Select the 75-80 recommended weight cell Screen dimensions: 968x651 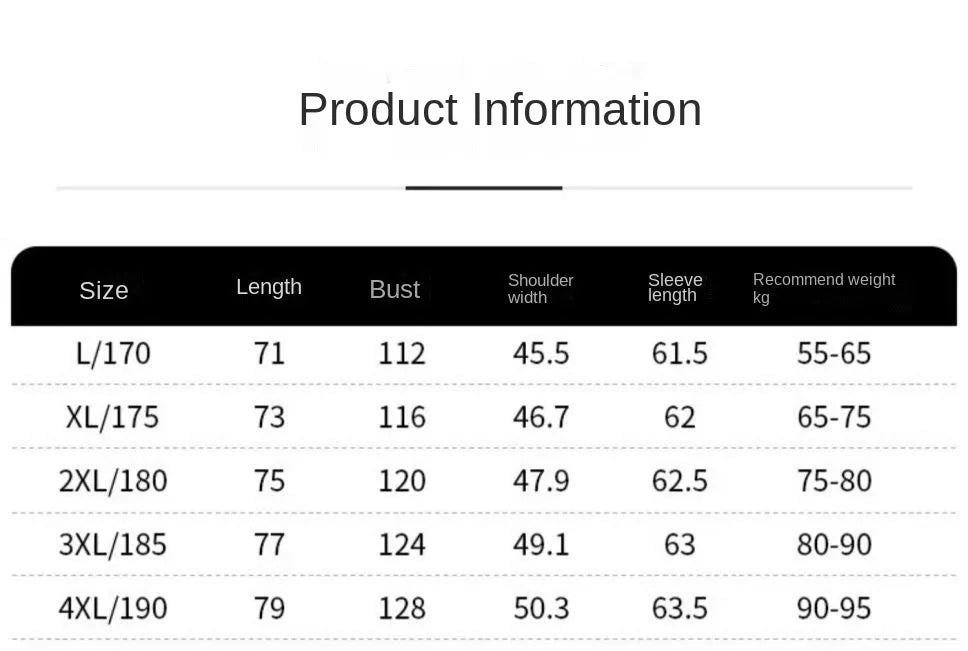(834, 481)
